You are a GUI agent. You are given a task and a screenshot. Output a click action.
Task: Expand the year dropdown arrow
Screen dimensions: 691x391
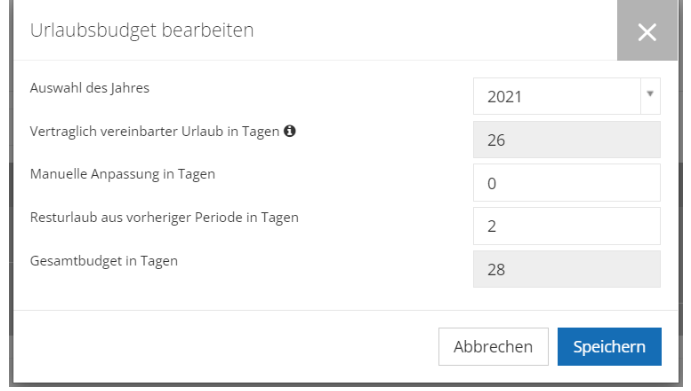650,96
